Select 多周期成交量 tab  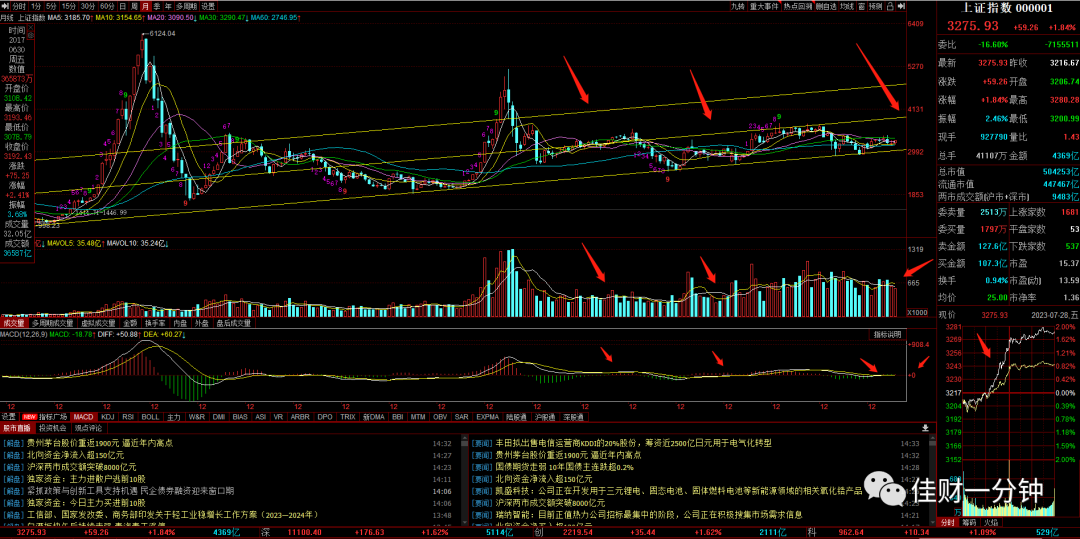click(x=52, y=322)
